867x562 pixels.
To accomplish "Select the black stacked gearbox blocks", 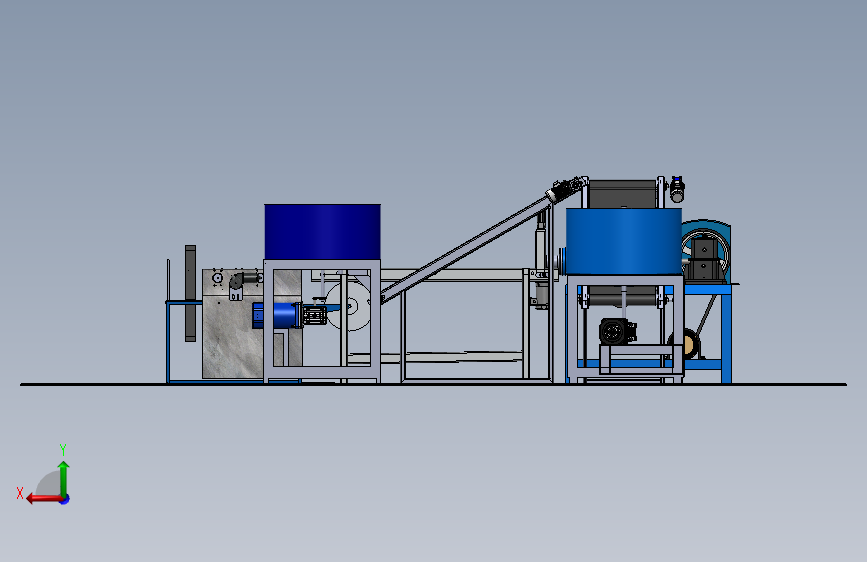I will pos(704,259).
